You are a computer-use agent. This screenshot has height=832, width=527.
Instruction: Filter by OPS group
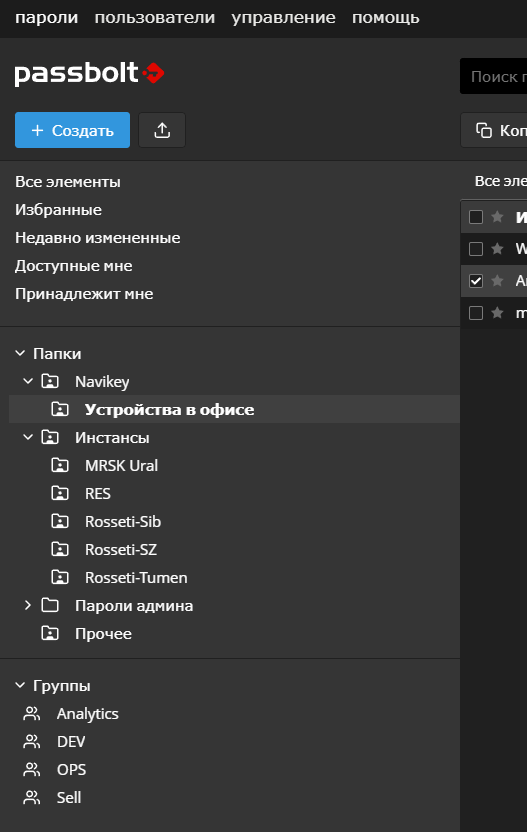point(72,769)
